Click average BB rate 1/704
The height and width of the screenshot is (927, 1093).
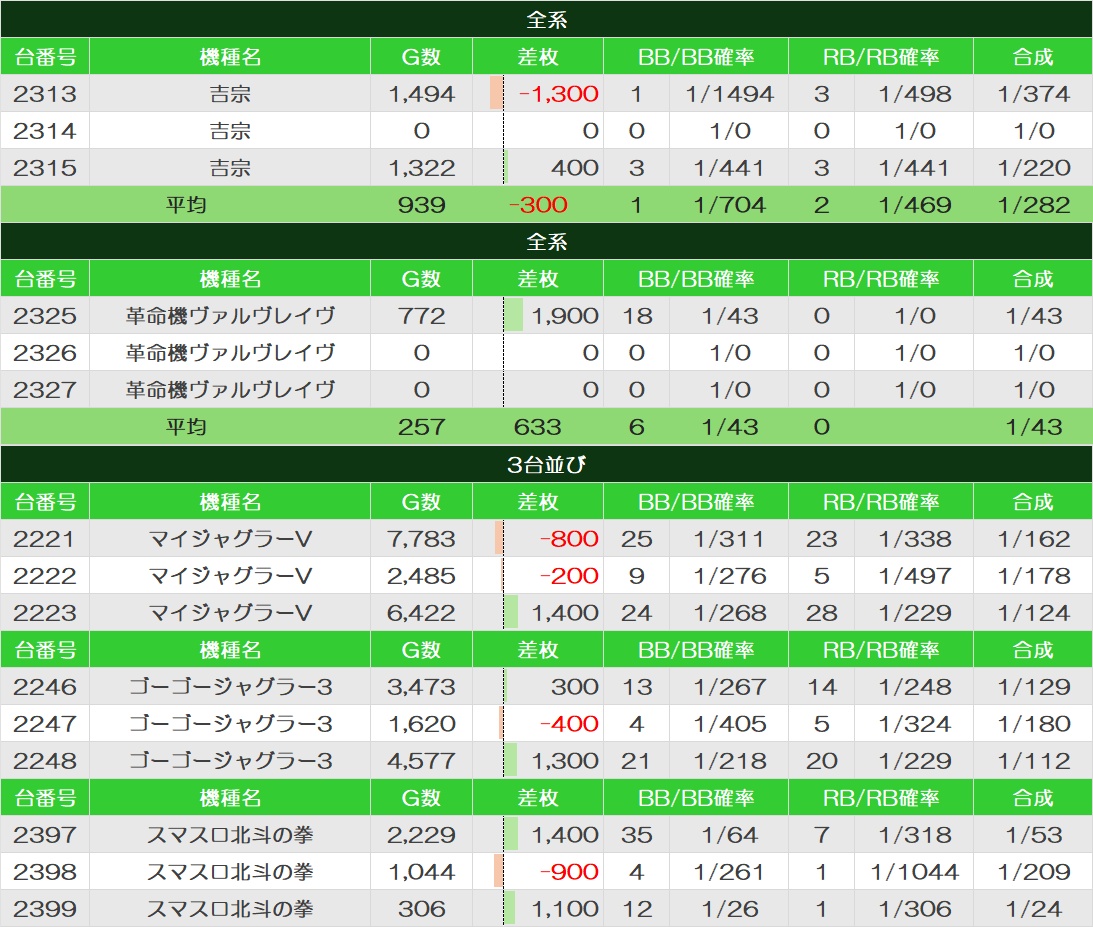point(729,204)
